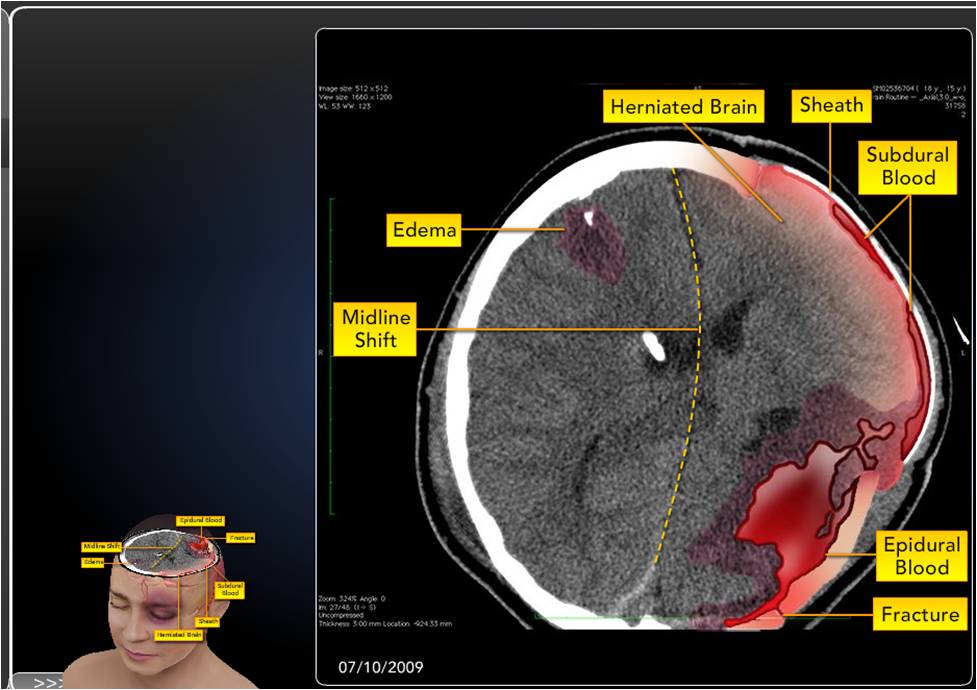Select the Edema label on CT scan

[x=423, y=231]
